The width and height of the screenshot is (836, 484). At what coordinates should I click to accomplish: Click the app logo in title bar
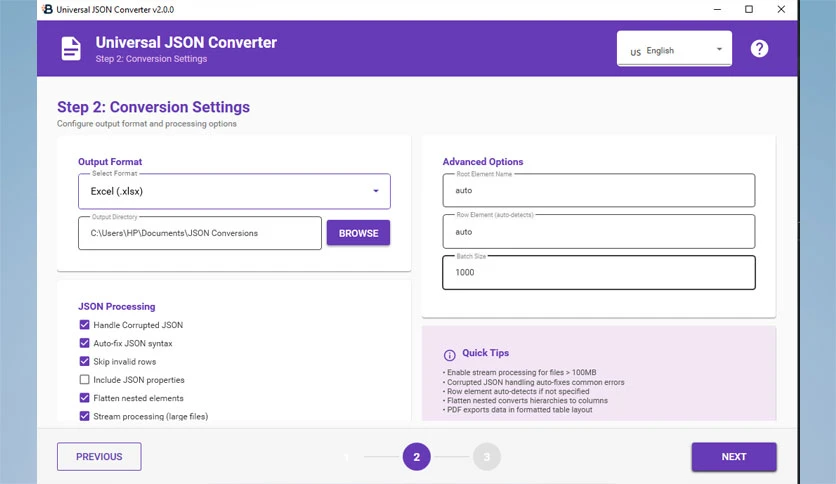click(47, 9)
